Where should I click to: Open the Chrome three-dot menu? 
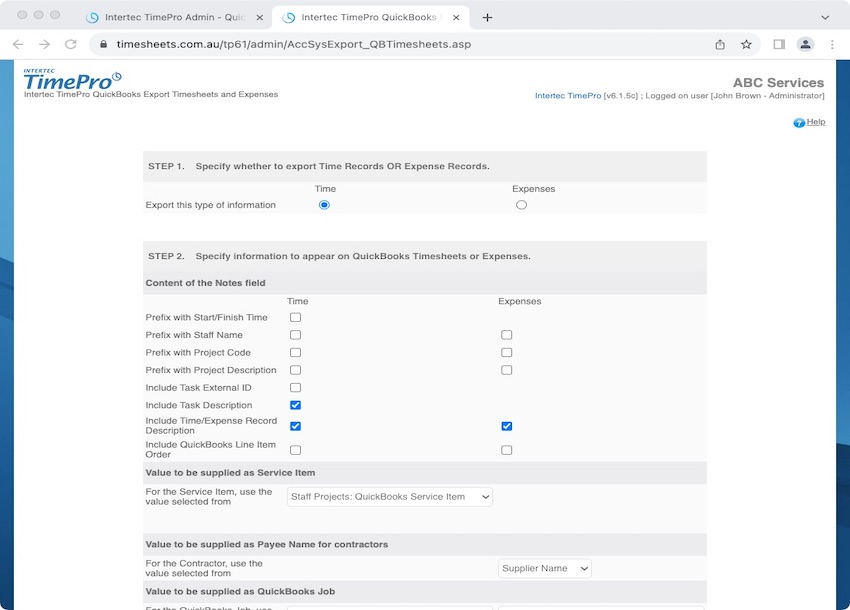pos(832,44)
